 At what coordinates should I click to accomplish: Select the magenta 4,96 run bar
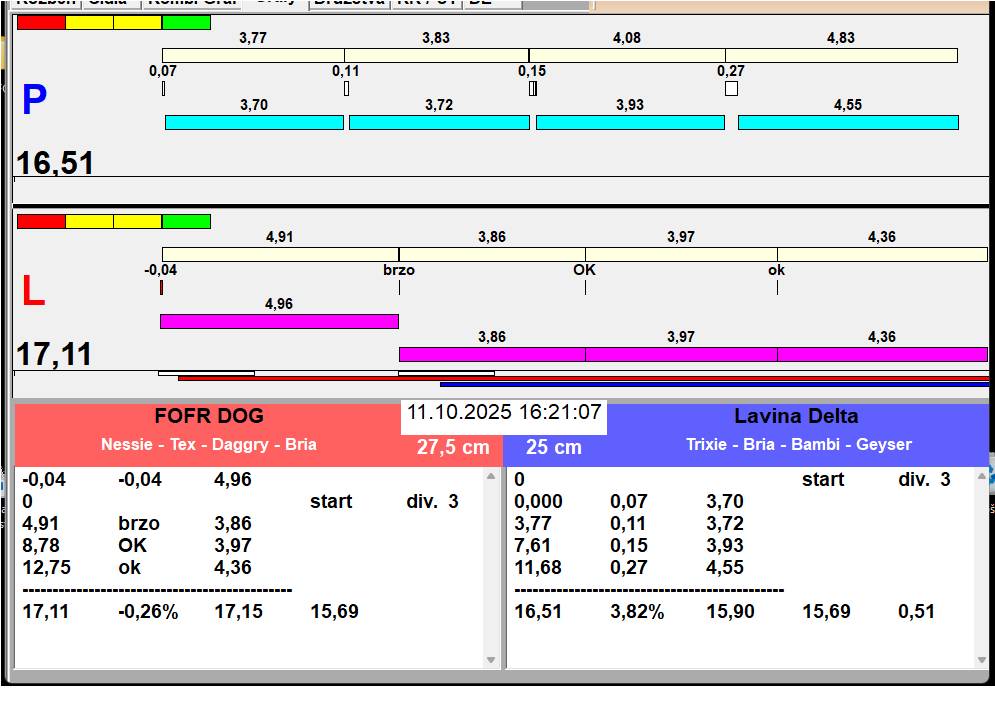coord(279,321)
